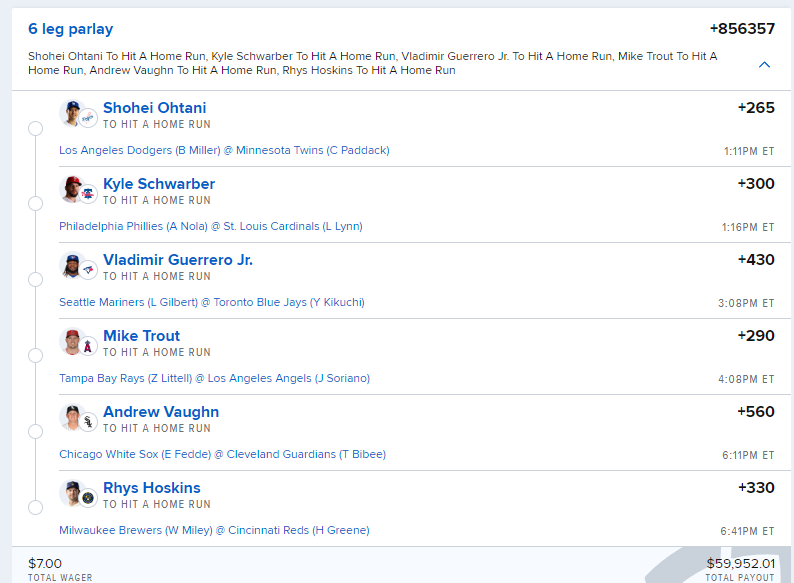
Task: Open the 6 leg parlay heading
Action: (70, 29)
